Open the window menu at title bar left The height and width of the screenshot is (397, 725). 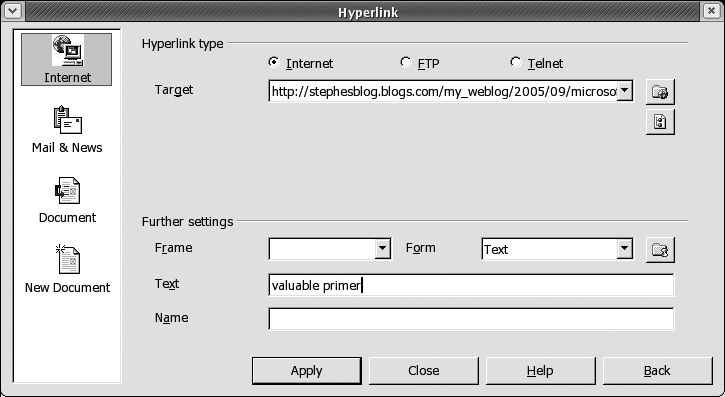(x=12, y=11)
